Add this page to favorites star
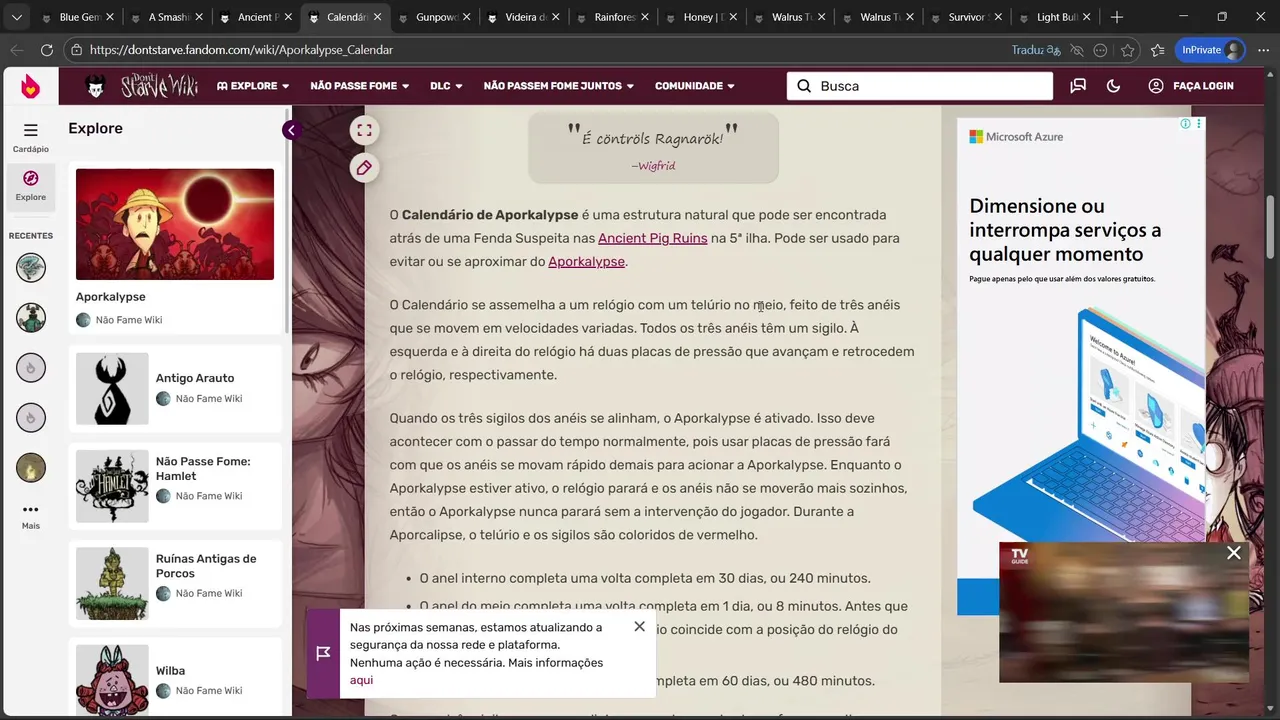 [x=1128, y=50]
